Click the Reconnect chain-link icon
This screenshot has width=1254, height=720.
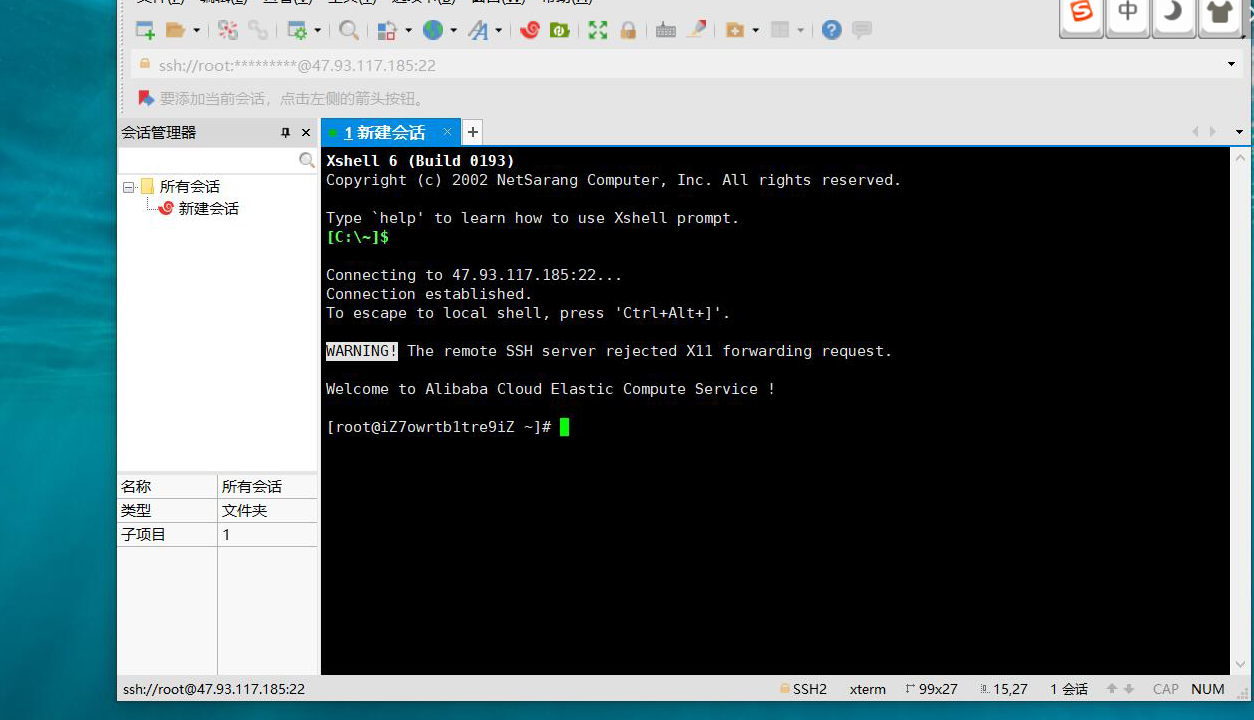(x=258, y=30)
